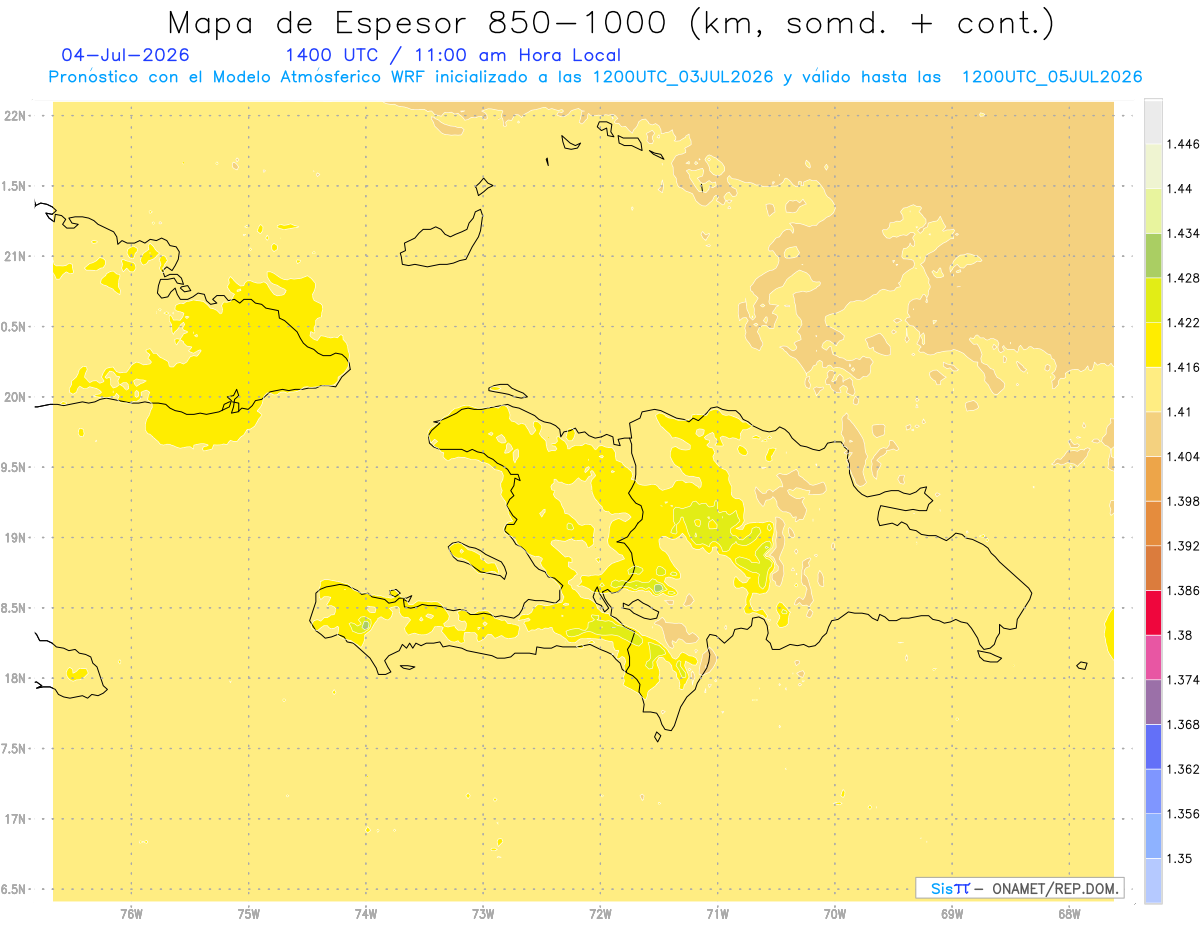Click the 'ONAMET/REP.DOM.' credit box
Screen dimensions: 1200x927
[x=1019, y=888]
